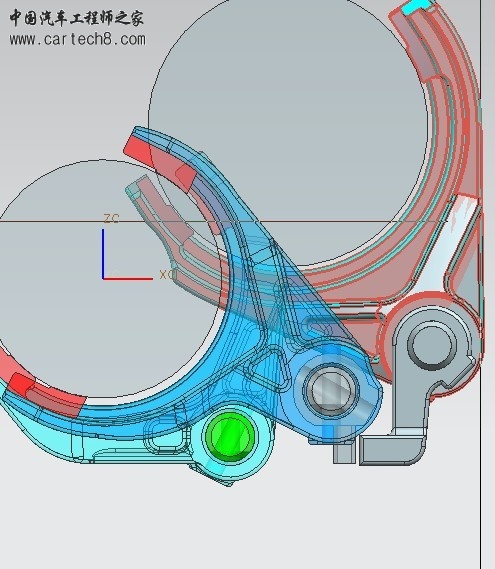Screen dimensions: 495x569
Task: Pick the cyan tip at the red fork's top
Action: [417, 5]
